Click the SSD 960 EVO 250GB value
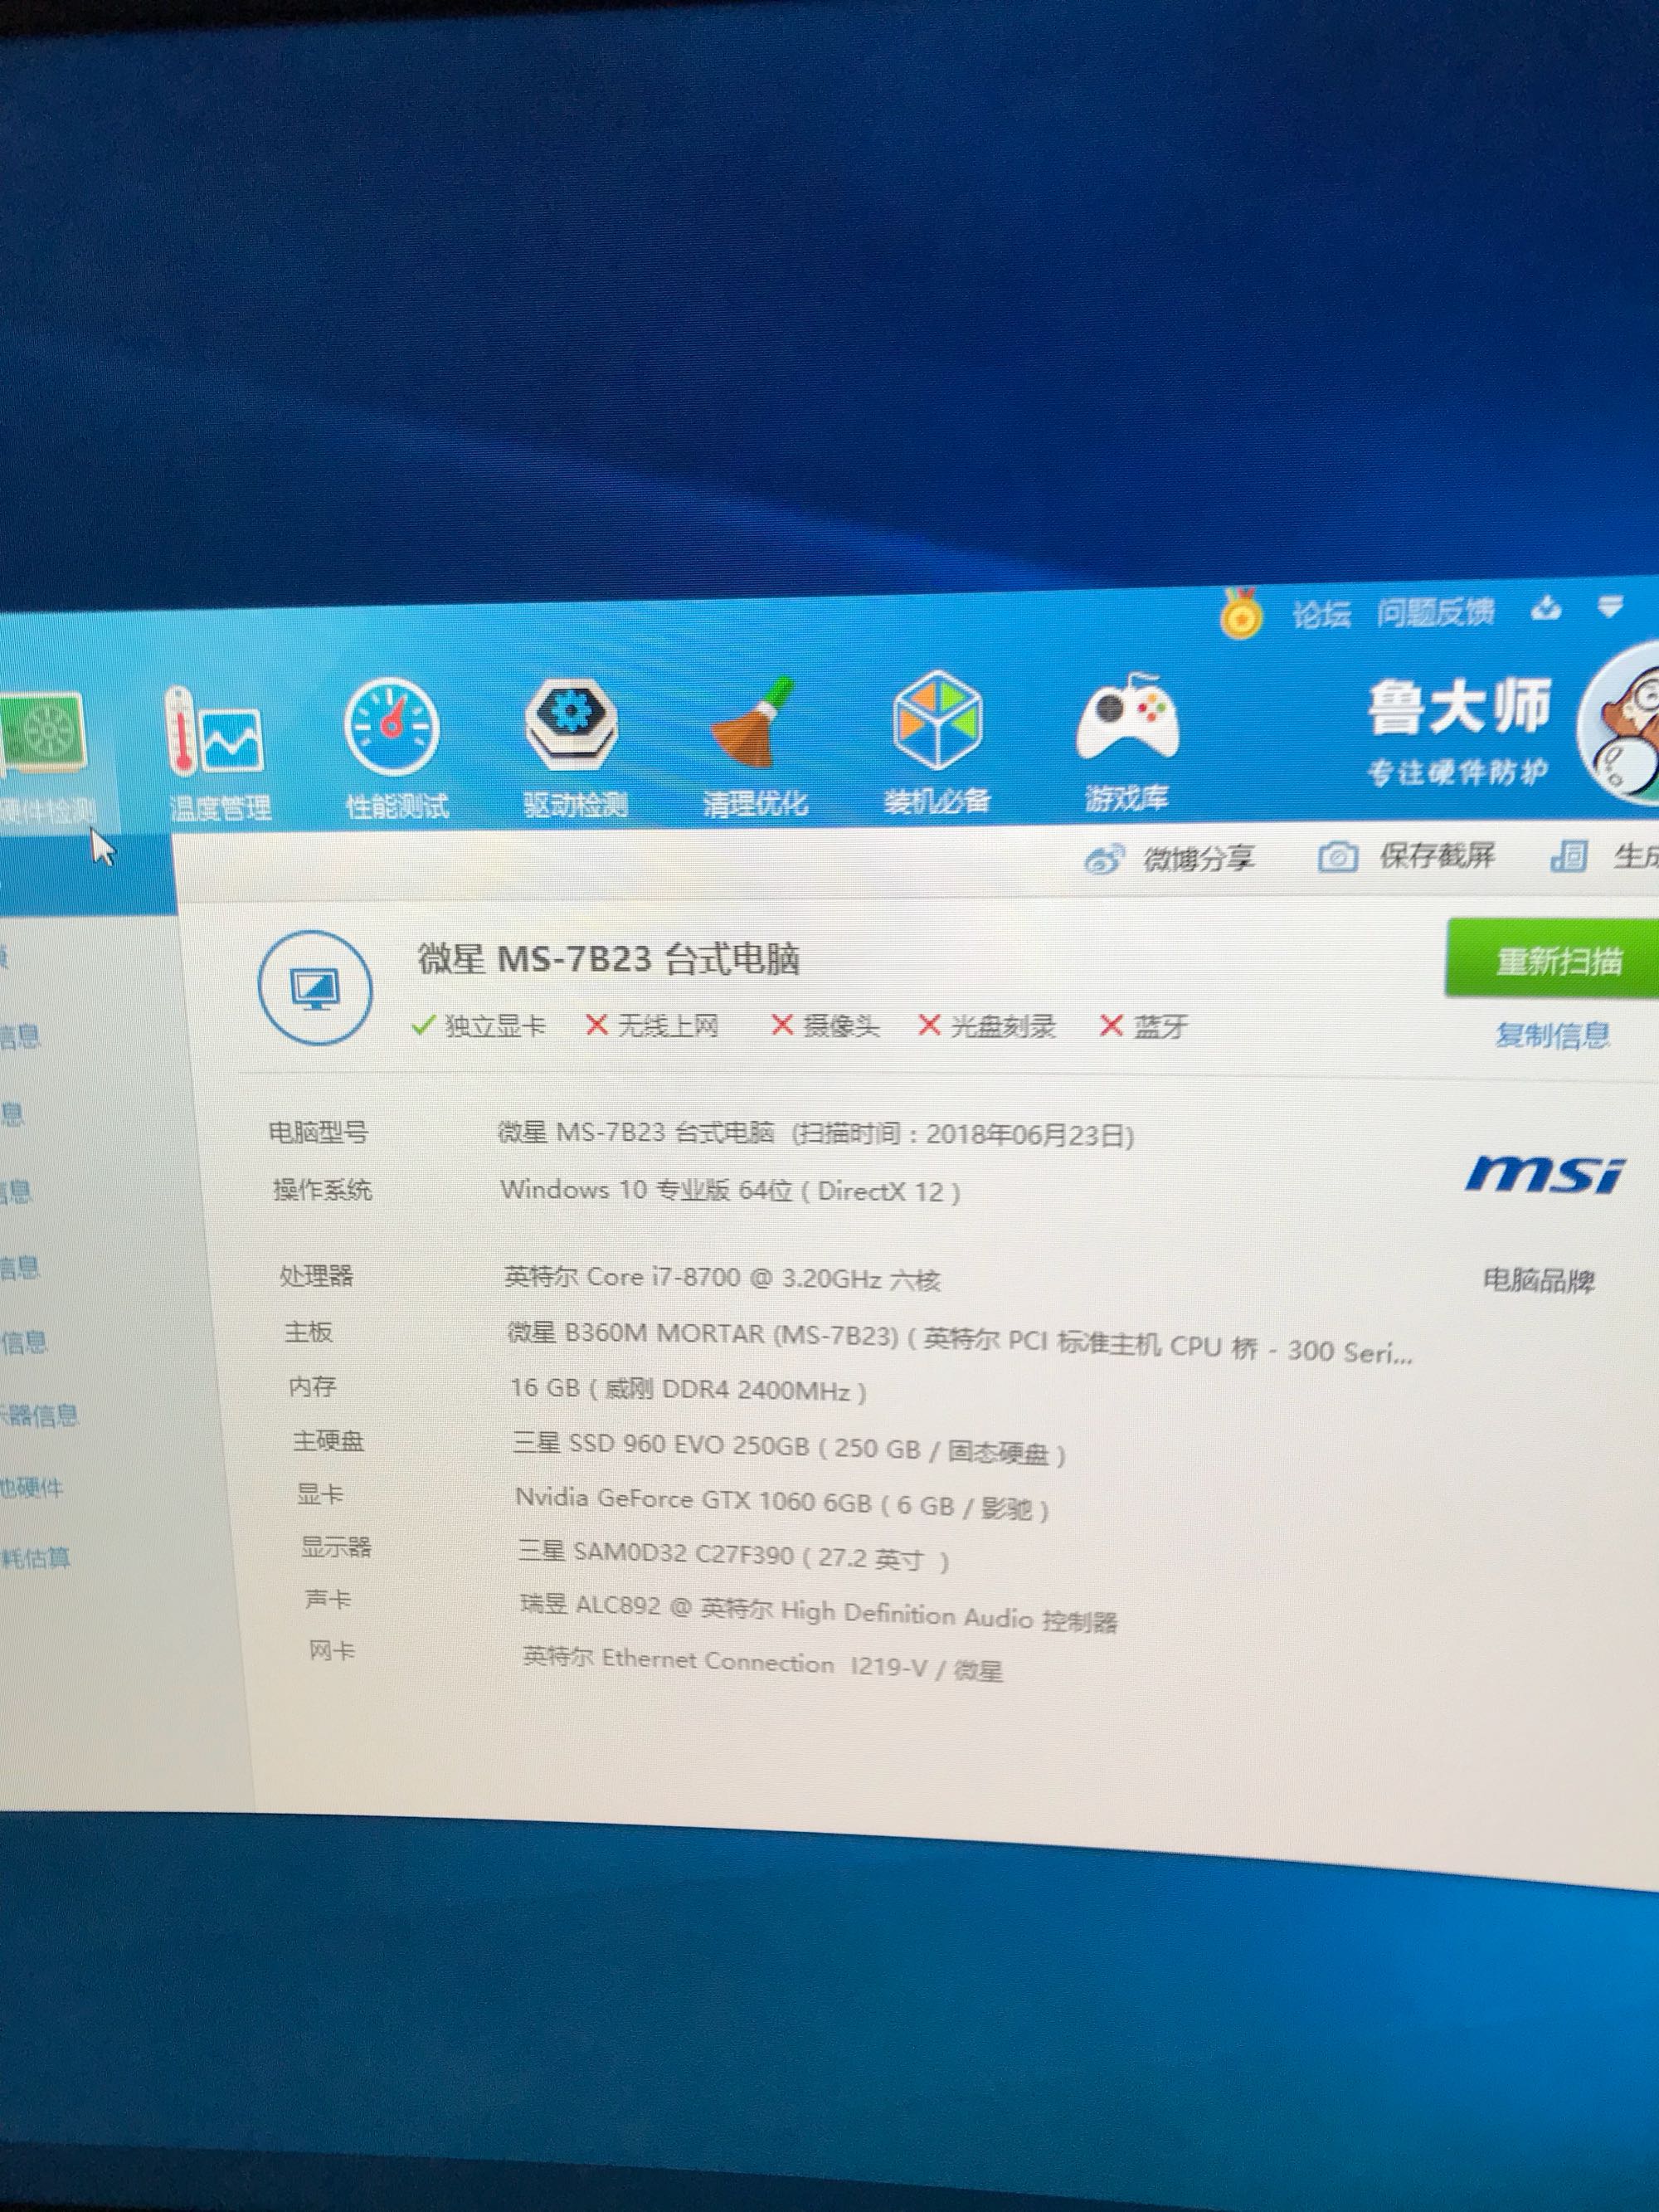 click(788, 1448)
